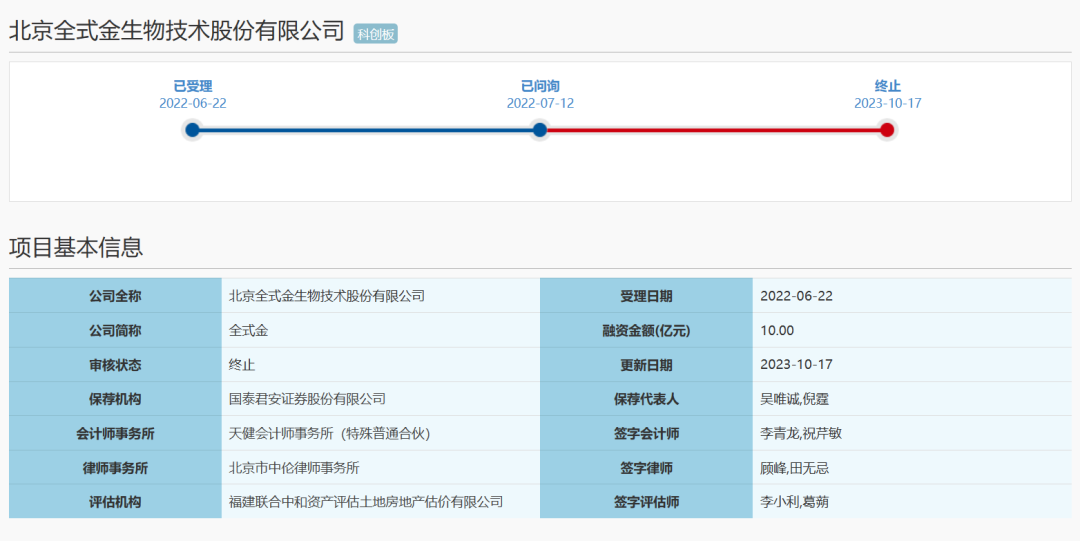1080x541 pixels.
Task: Click the 已问询 timeline dot
Action: click(540, 130)
